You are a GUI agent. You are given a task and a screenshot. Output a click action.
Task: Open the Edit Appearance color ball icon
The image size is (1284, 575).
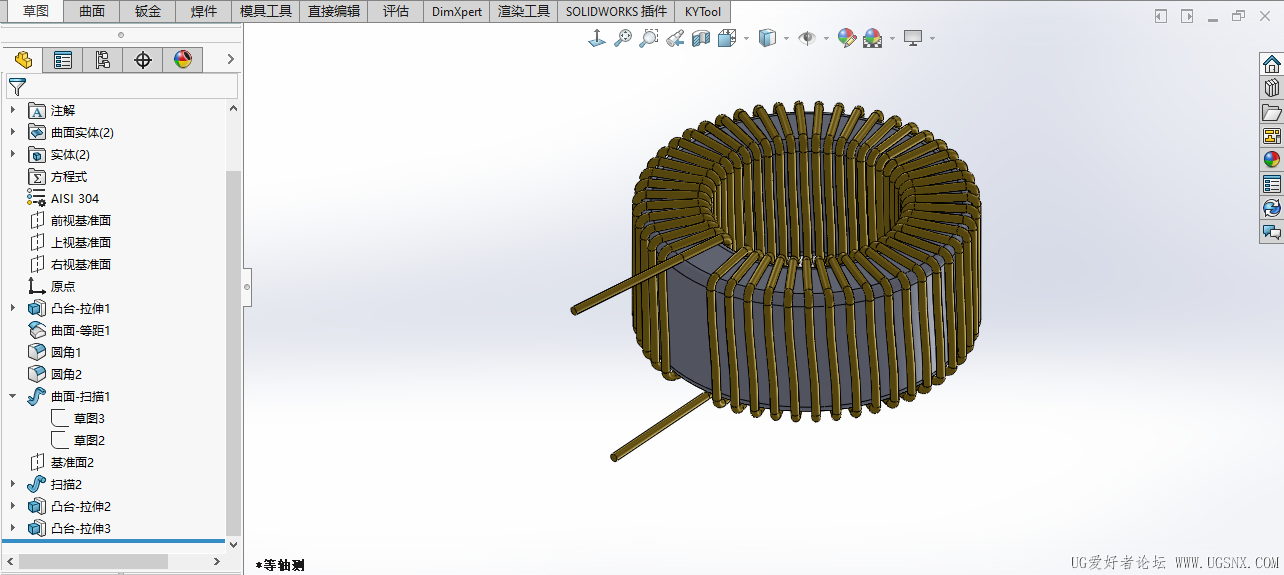pos(847,38)
